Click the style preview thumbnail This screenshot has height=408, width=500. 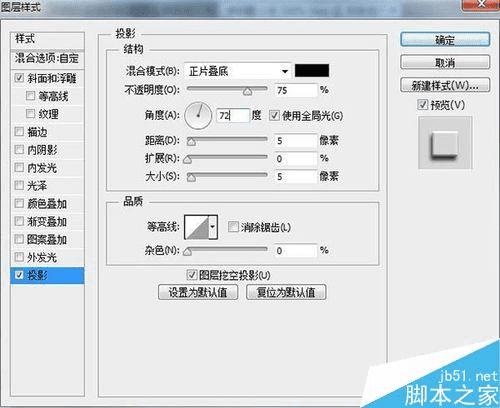click(445, 142)
